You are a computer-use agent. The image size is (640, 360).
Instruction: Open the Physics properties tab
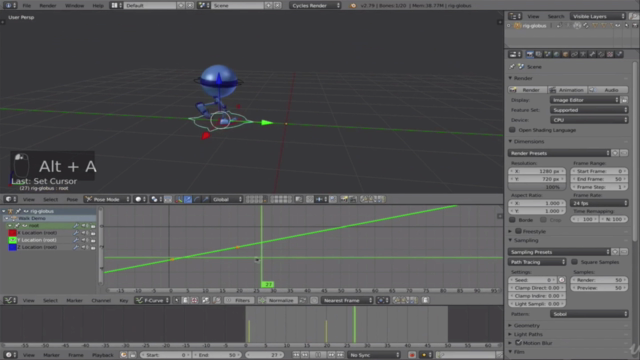(x=619, y=54)
